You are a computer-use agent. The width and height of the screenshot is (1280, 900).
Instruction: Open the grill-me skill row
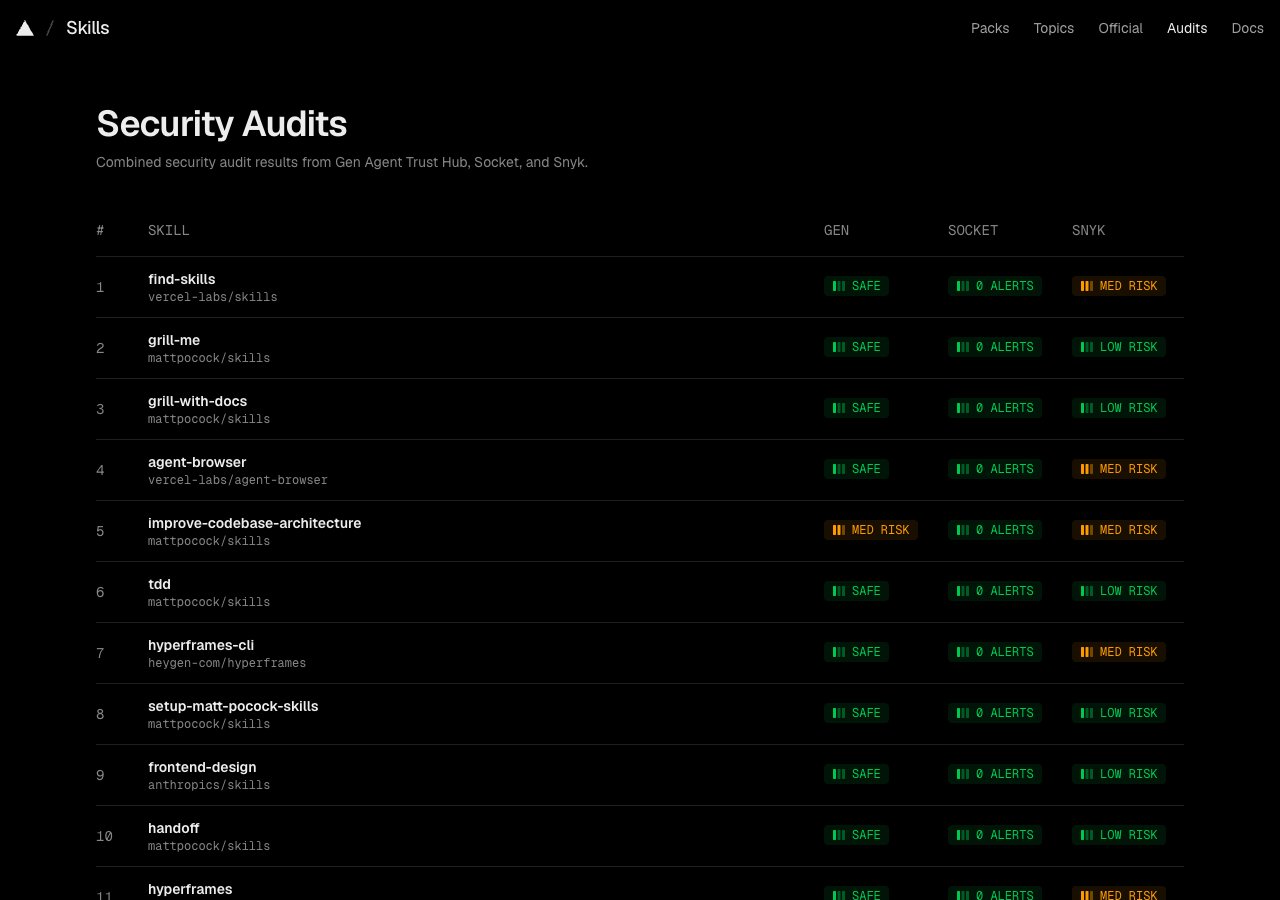click(640, 348)
